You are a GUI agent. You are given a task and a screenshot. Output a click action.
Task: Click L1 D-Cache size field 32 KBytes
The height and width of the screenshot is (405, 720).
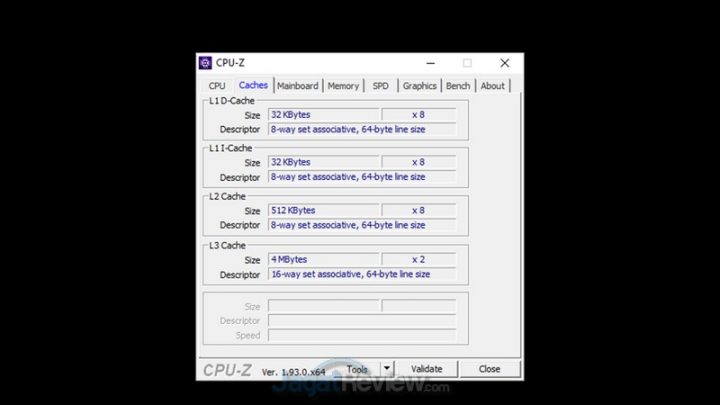click(x=324, y=115)
